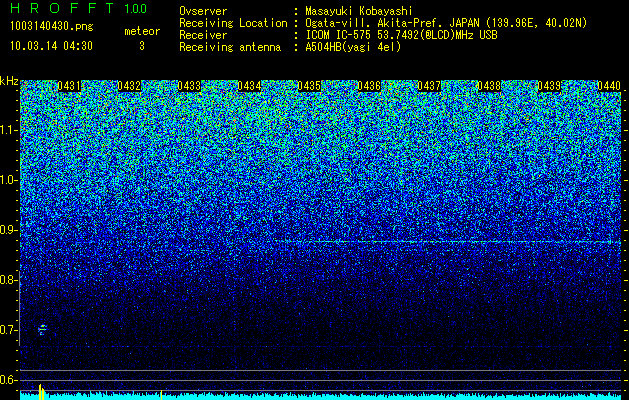Click the 0436 time marker
The image size is (629, 400).
(369, 86)
